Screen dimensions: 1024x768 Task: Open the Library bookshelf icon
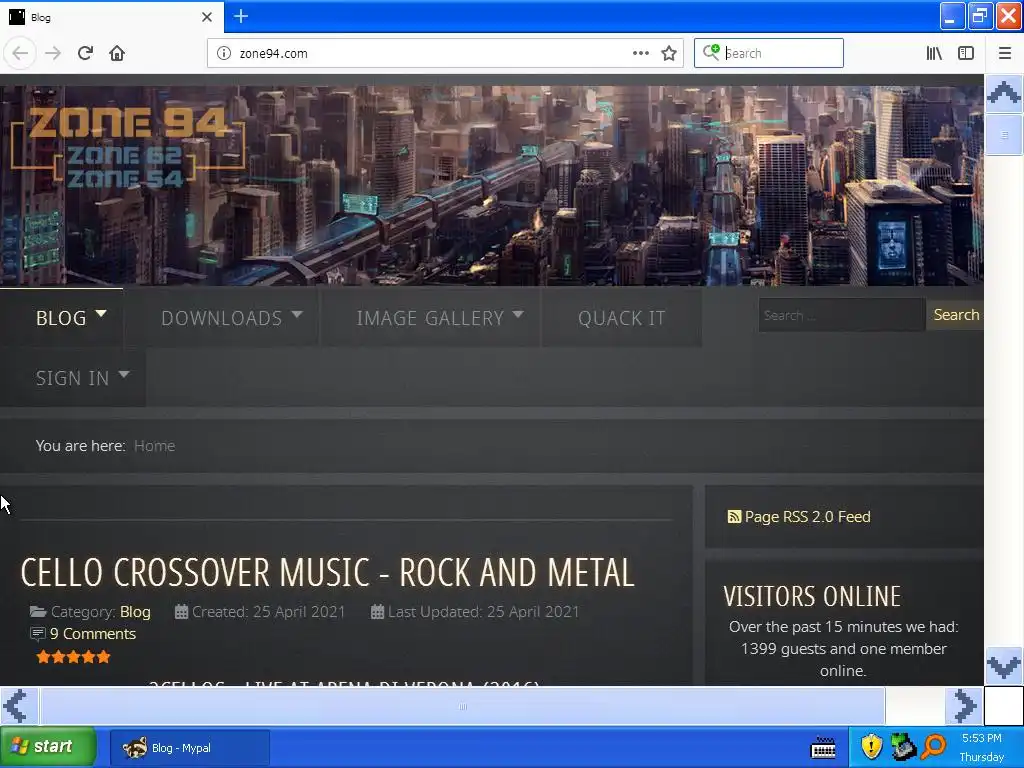click(934, 53)
